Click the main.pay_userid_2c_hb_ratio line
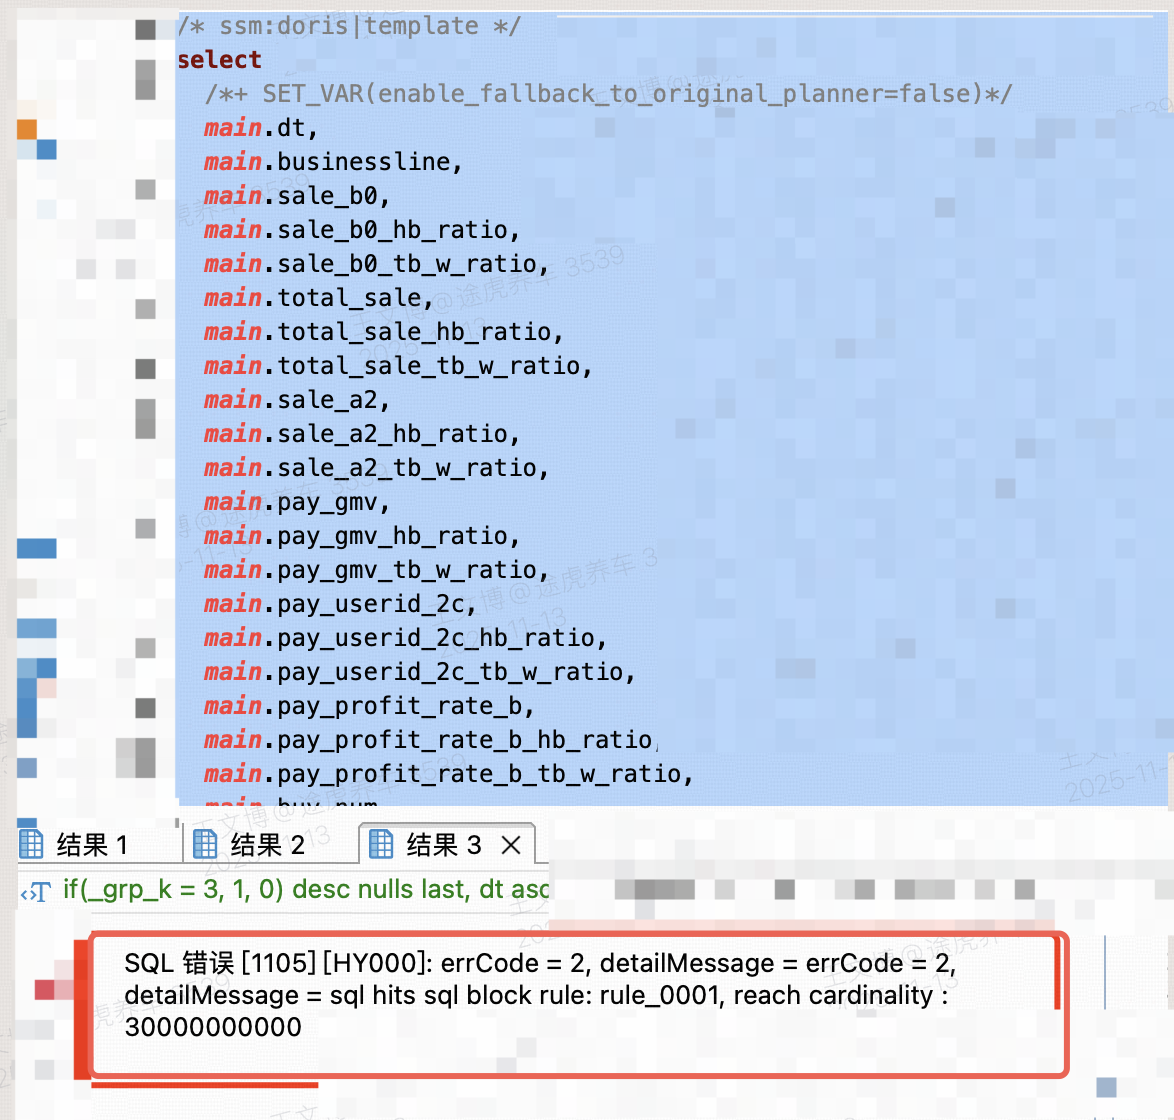Image resolution: width=1174 pixels, height=1120 pixels. point(404,638)
